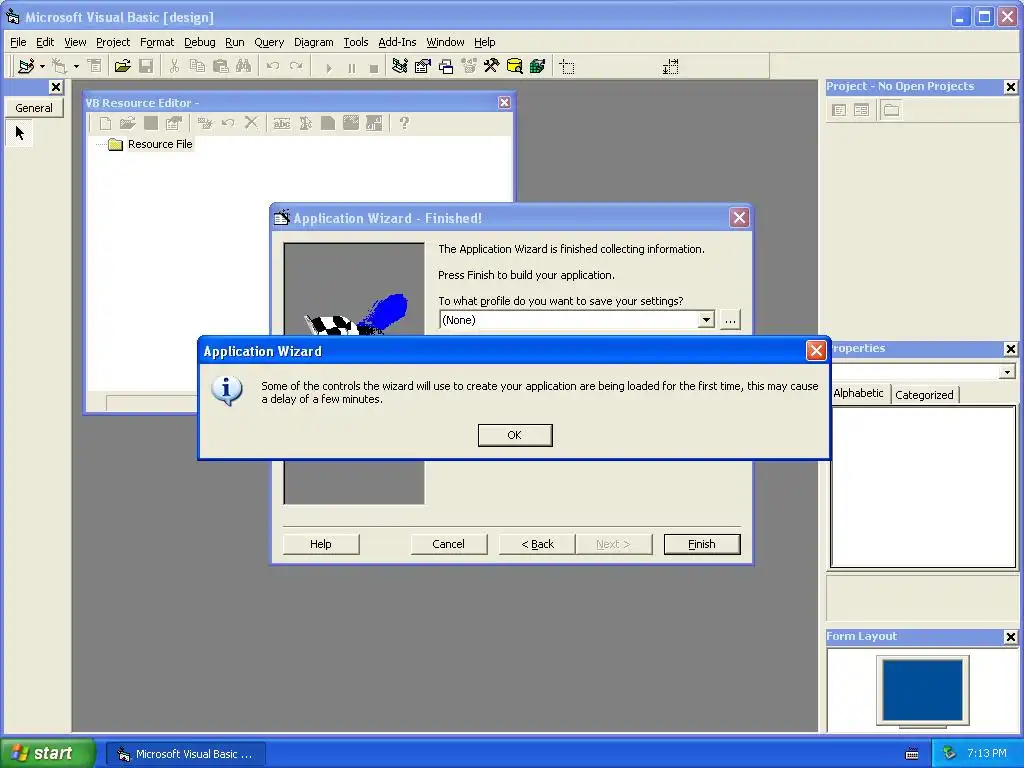Open the Debug menu
Image resolution: width=1024 pixels, height=768 pixels.
pos(200,42)
